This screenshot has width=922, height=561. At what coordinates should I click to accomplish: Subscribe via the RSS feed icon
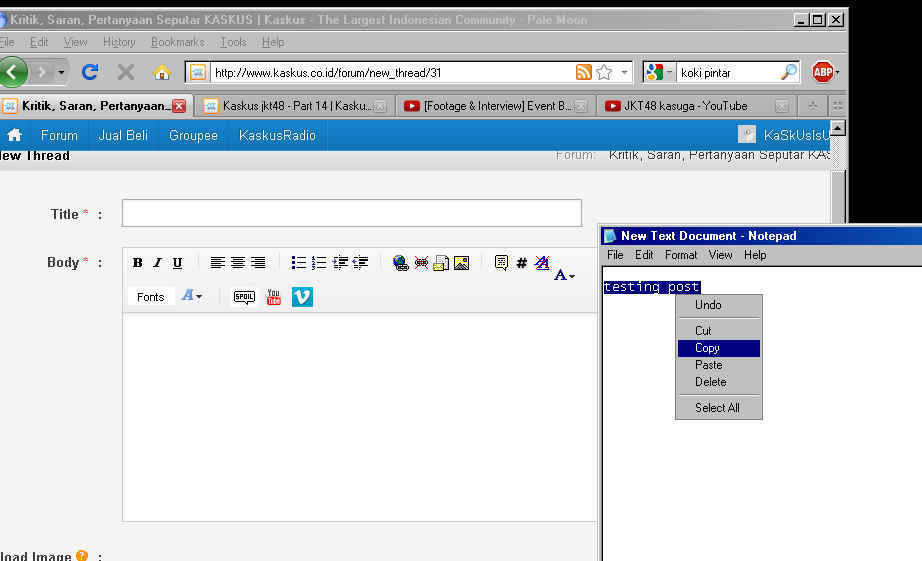tap(583, 72)
